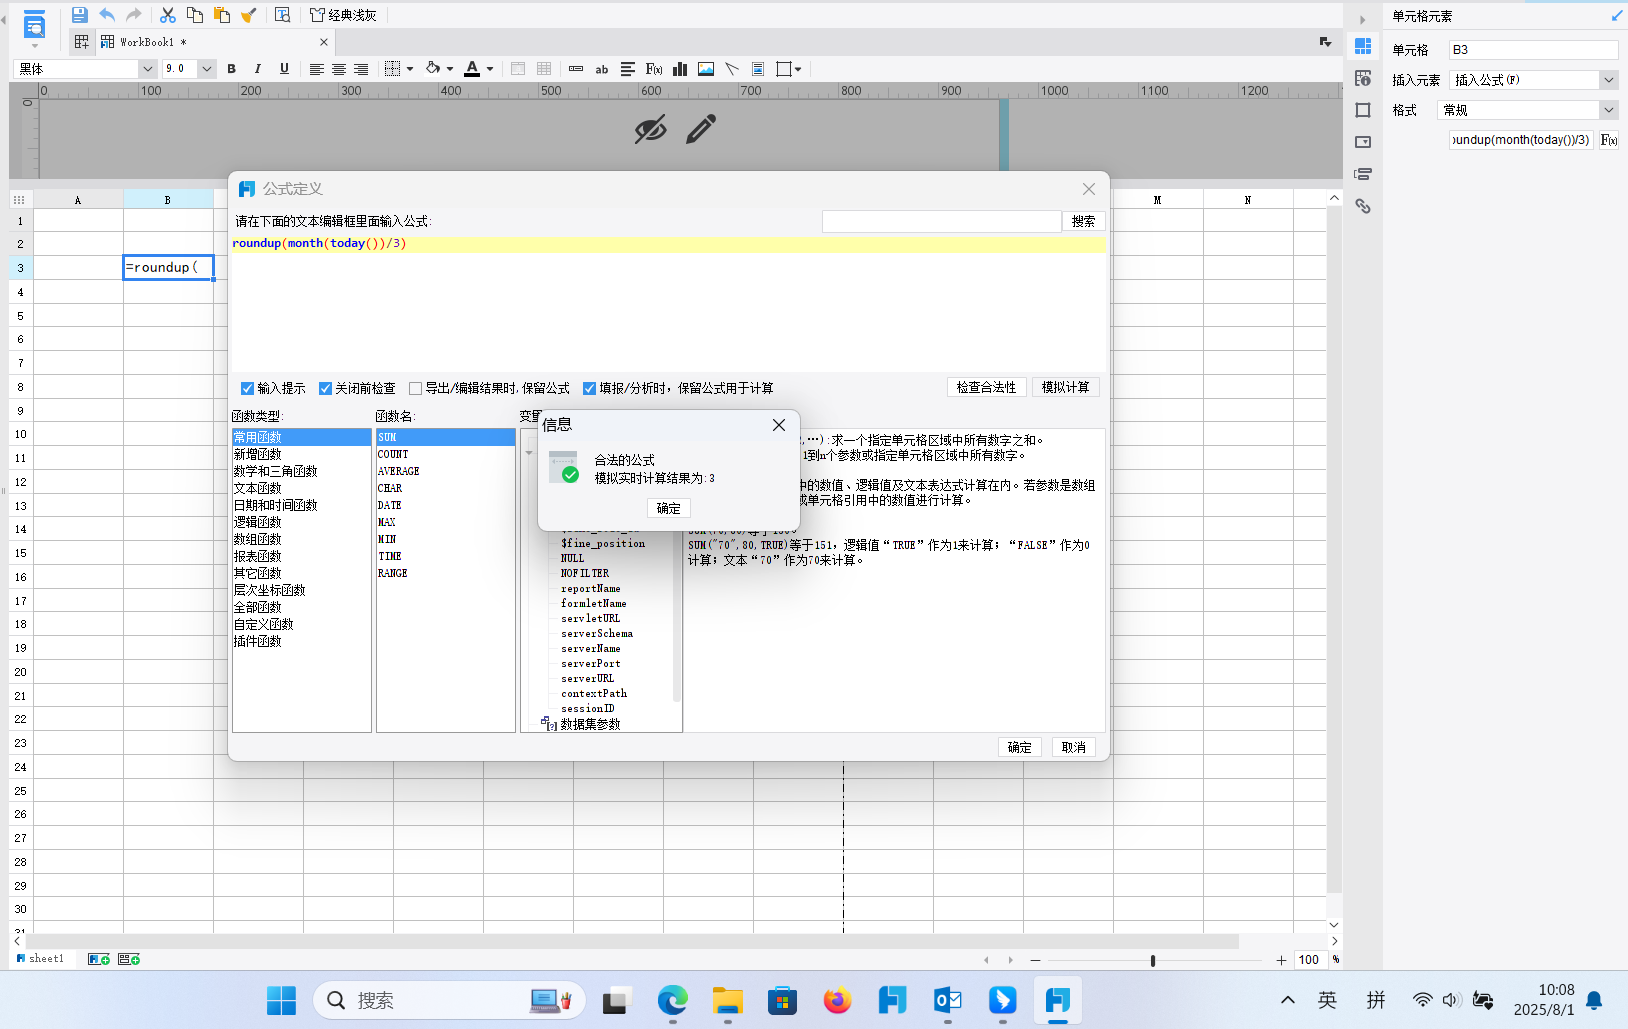Toggle the 关闭前检查 checkbox

tap(325, 388)
